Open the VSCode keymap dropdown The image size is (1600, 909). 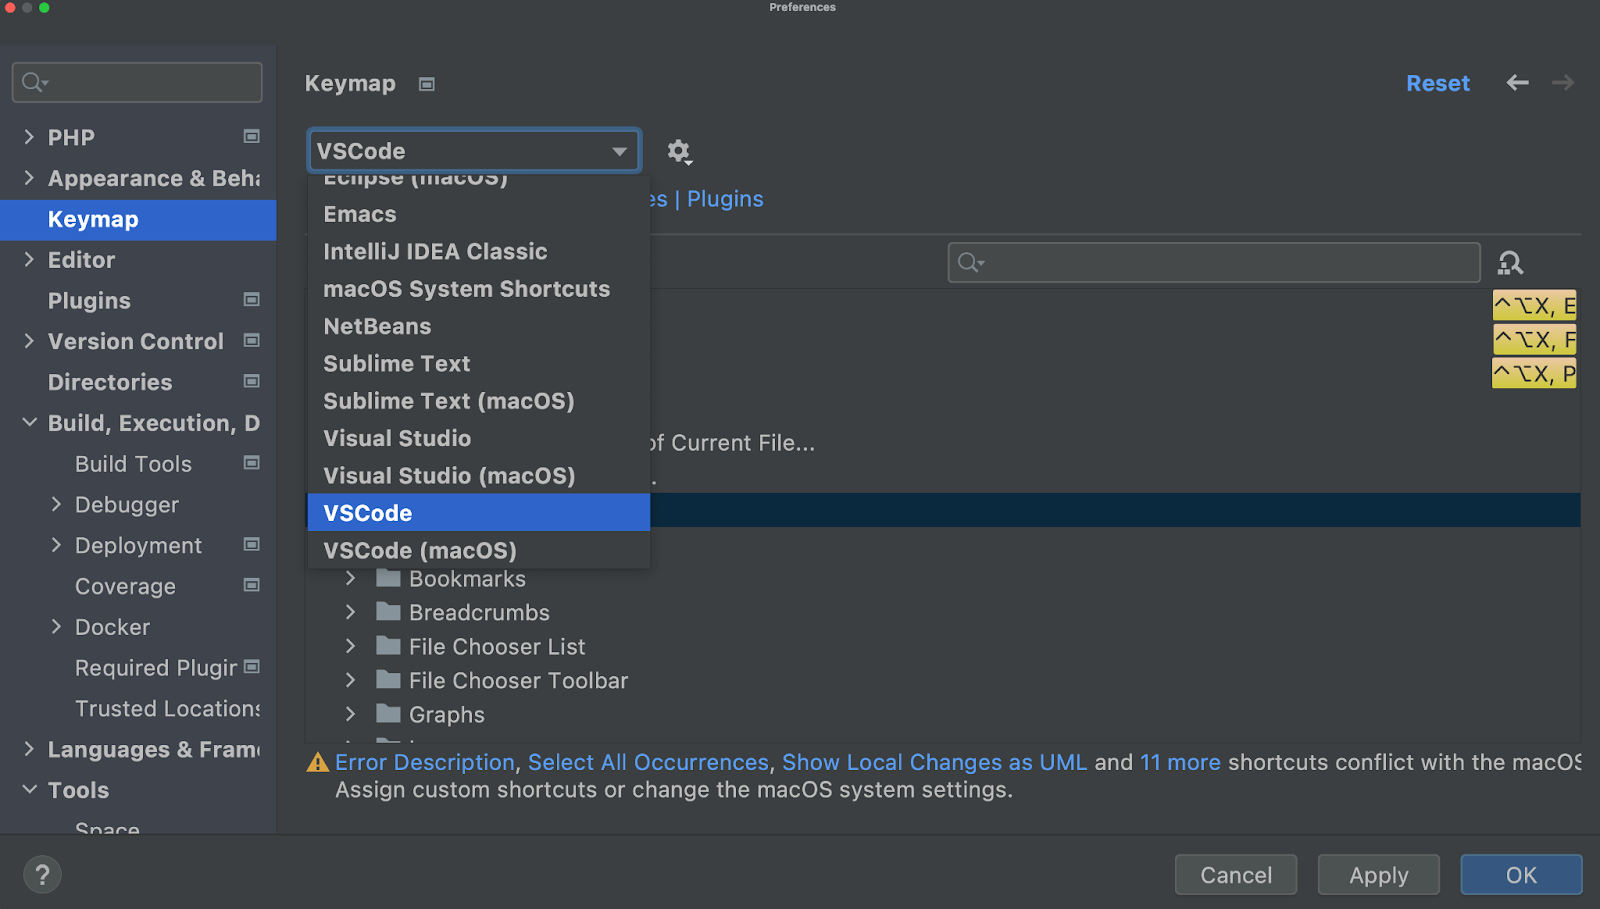click(473, 151)
